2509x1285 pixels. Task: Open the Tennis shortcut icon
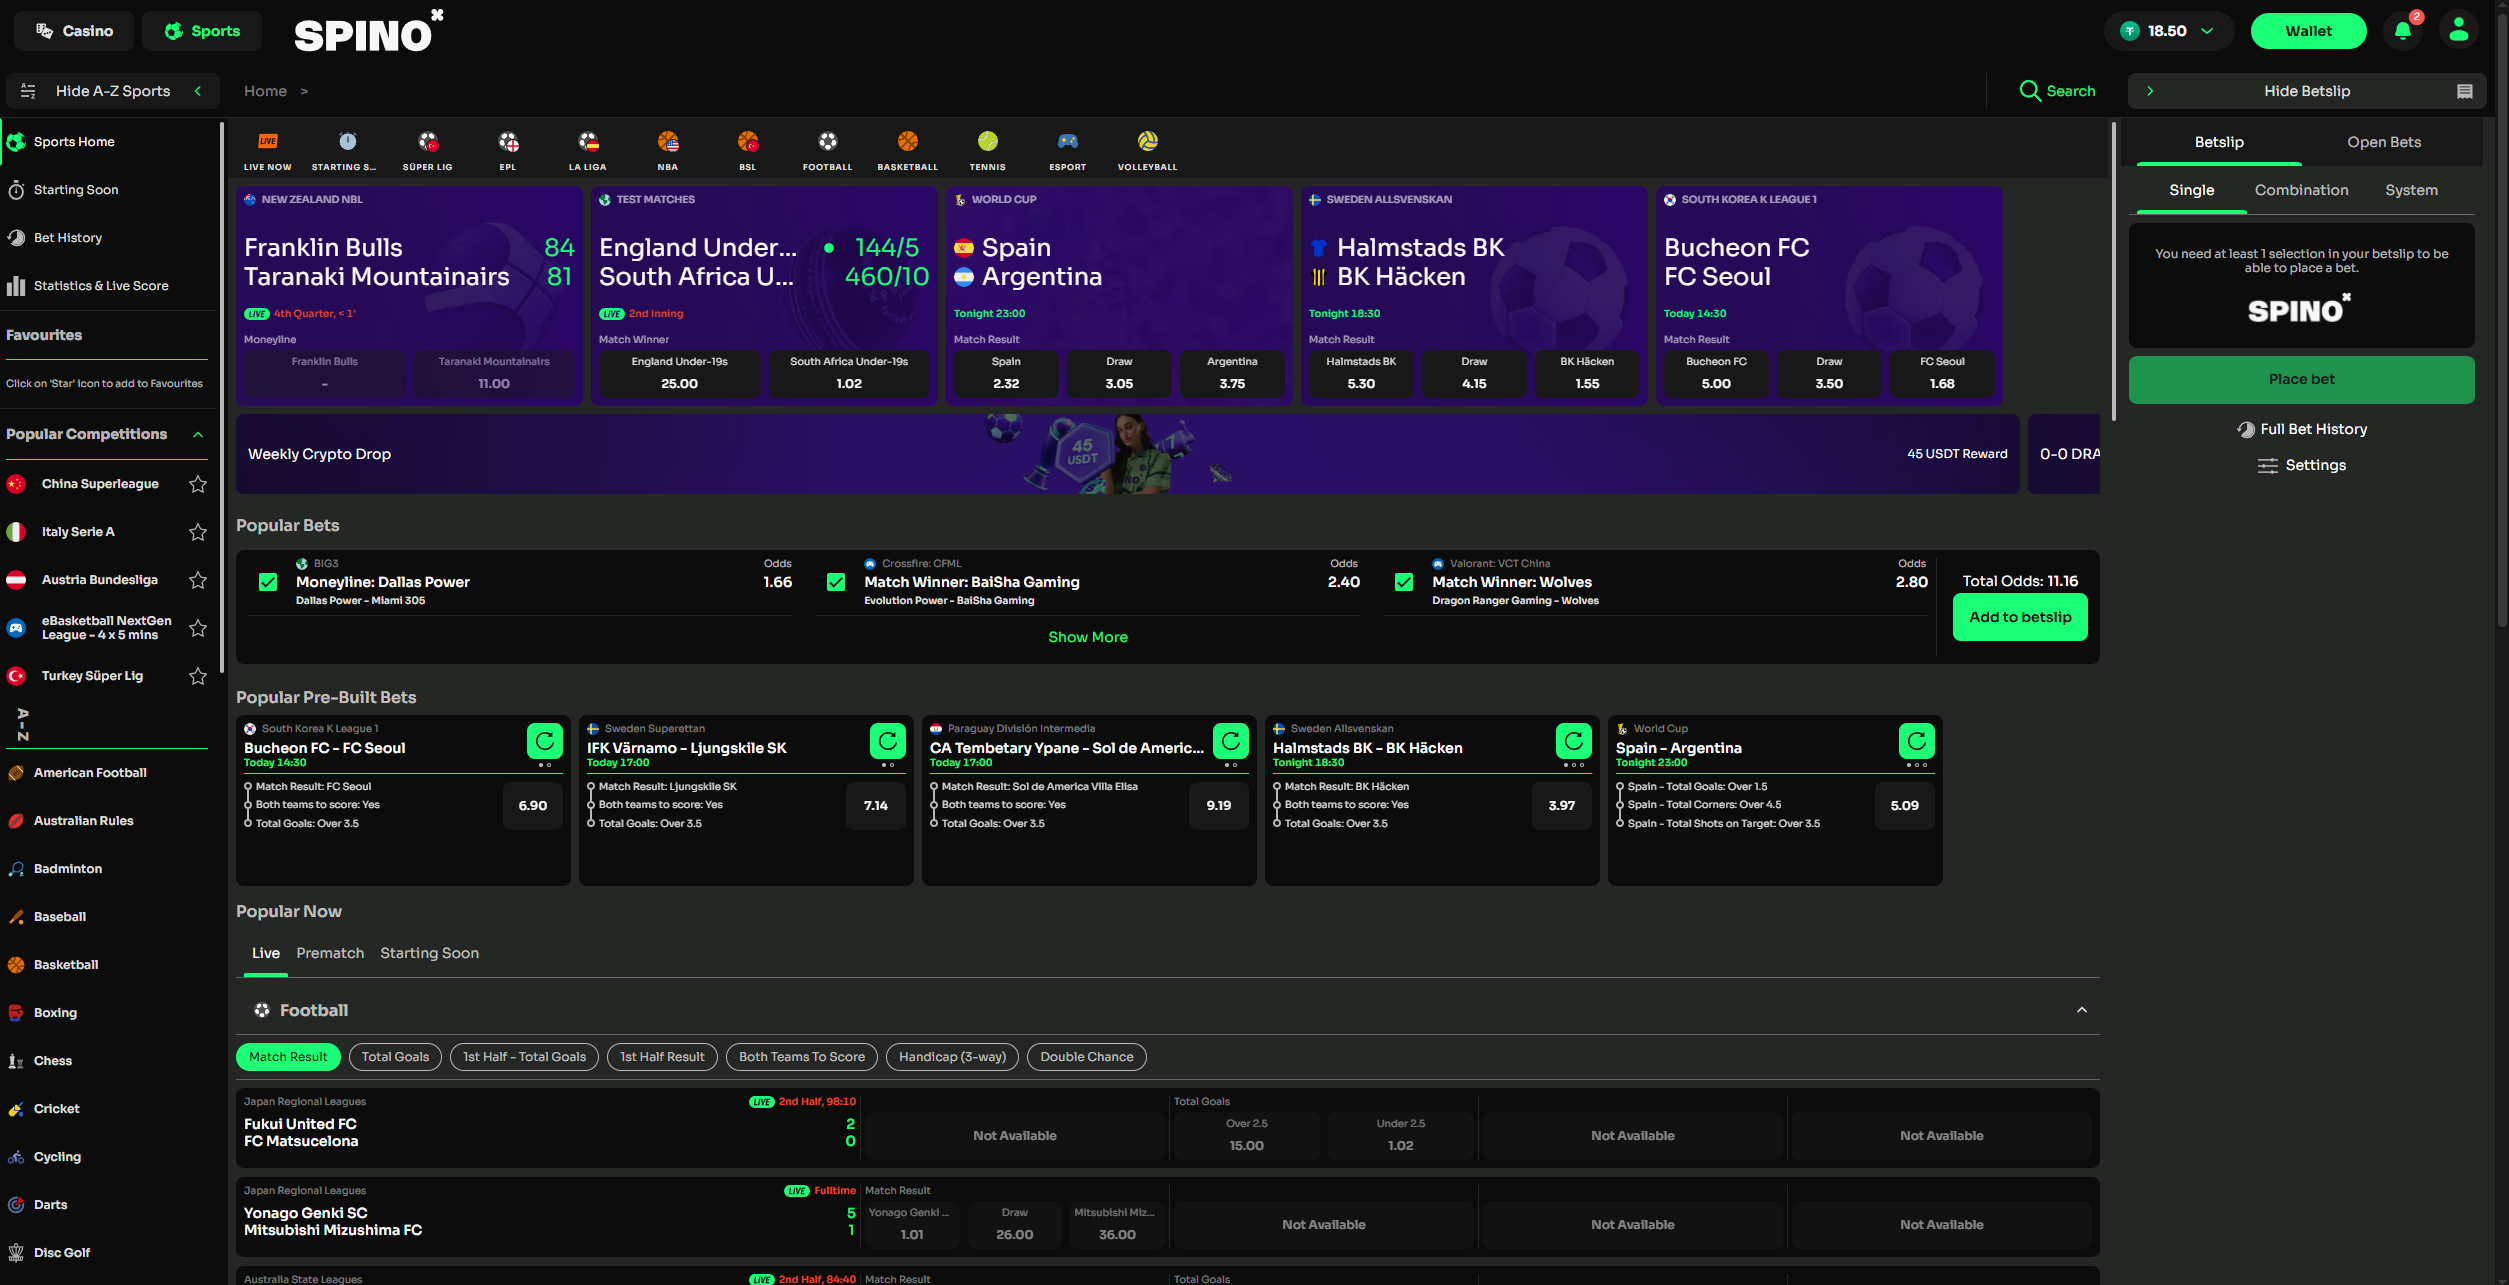[x=988, y=142]
